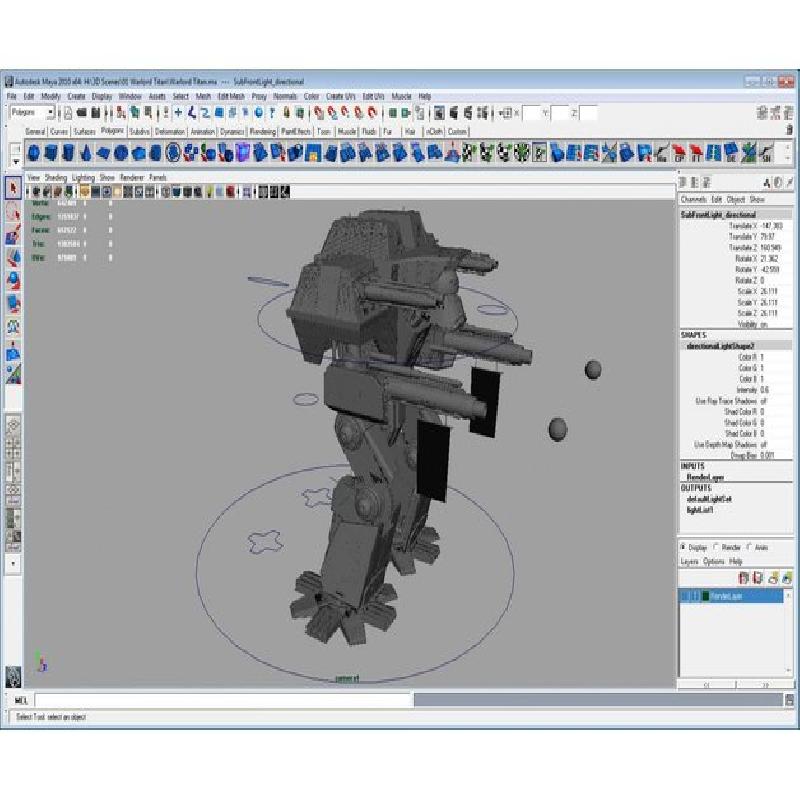Open the Layers menu in layer editor
This screenshot has width=800, height=800.
point(689,561)
